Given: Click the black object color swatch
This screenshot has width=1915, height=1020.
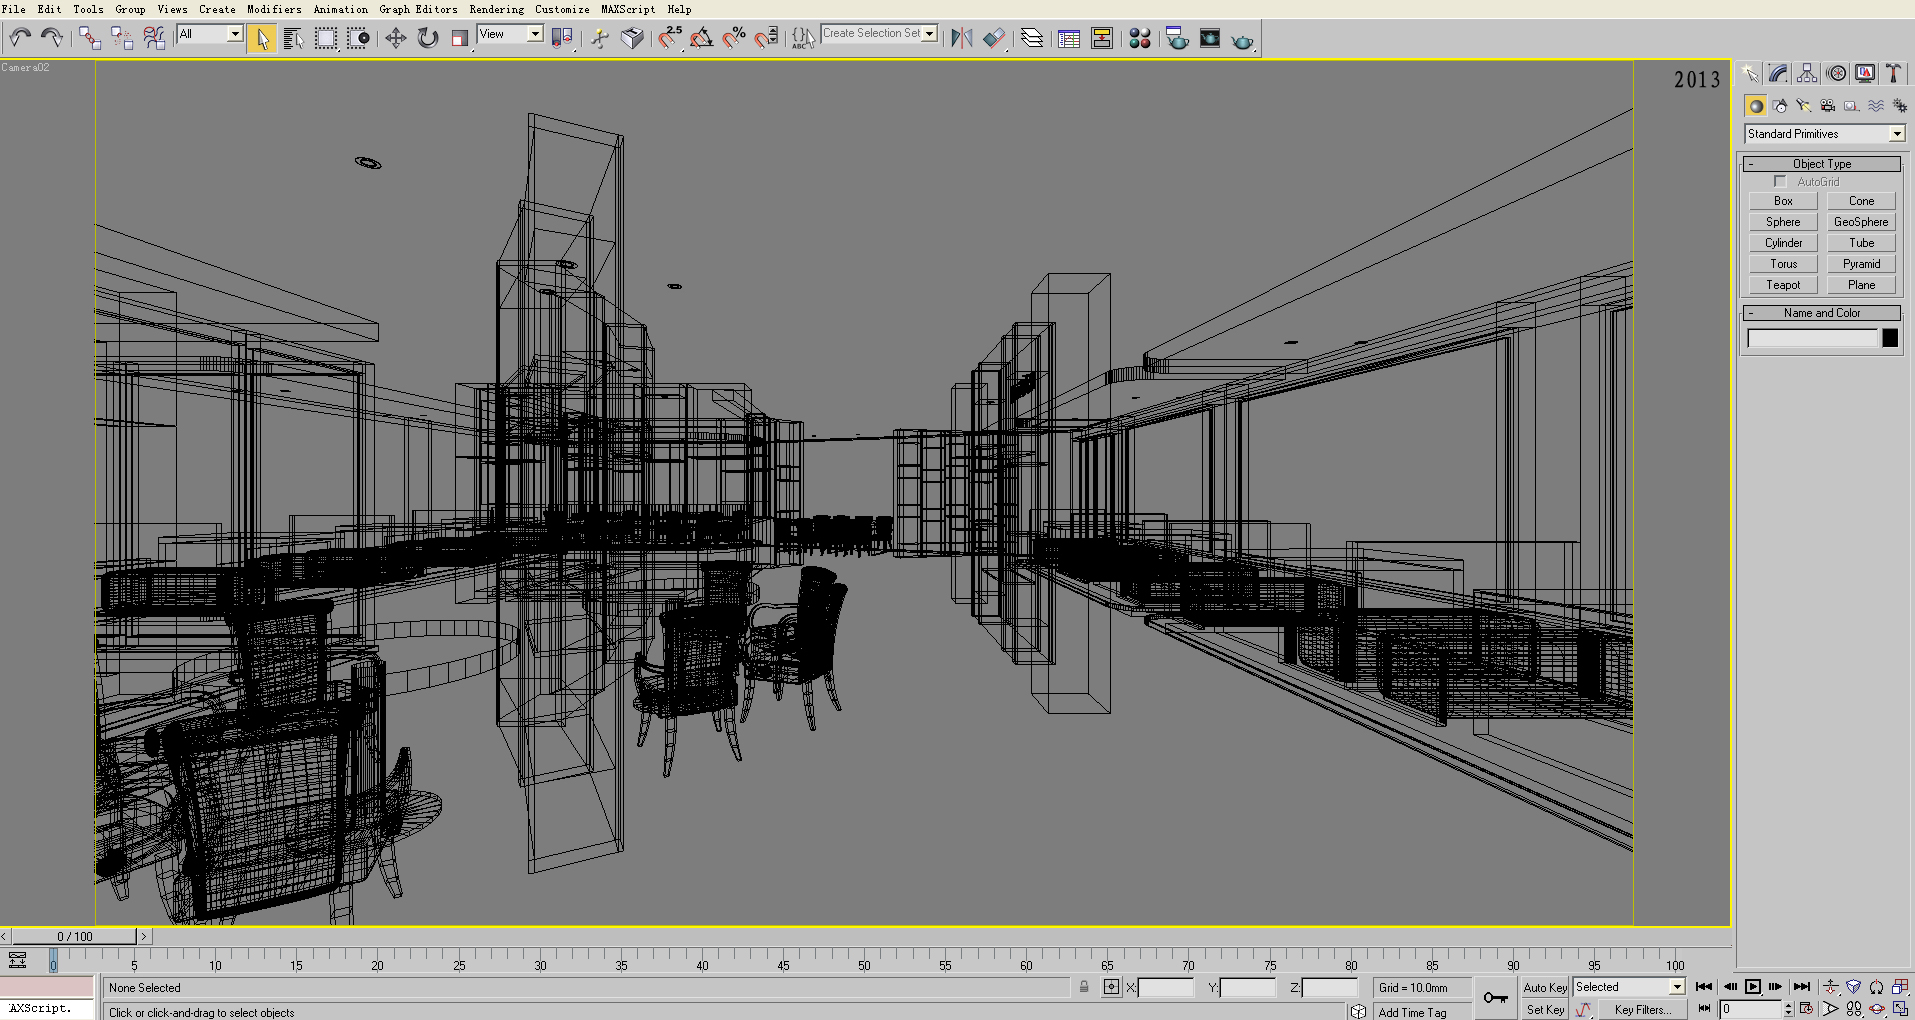Looking at the screenshot, I should (x=1890, y=338).
